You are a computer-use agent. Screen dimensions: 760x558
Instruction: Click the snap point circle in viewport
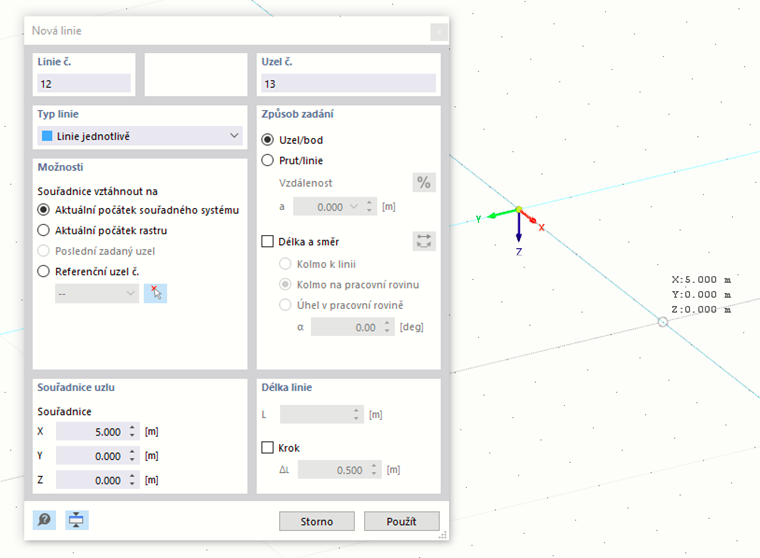coord(663,322)
